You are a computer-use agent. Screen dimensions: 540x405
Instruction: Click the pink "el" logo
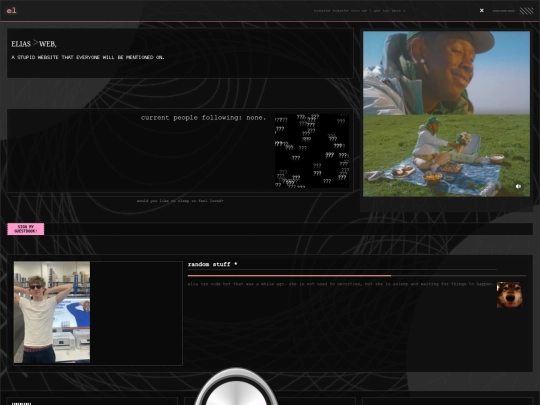(11, 10)
